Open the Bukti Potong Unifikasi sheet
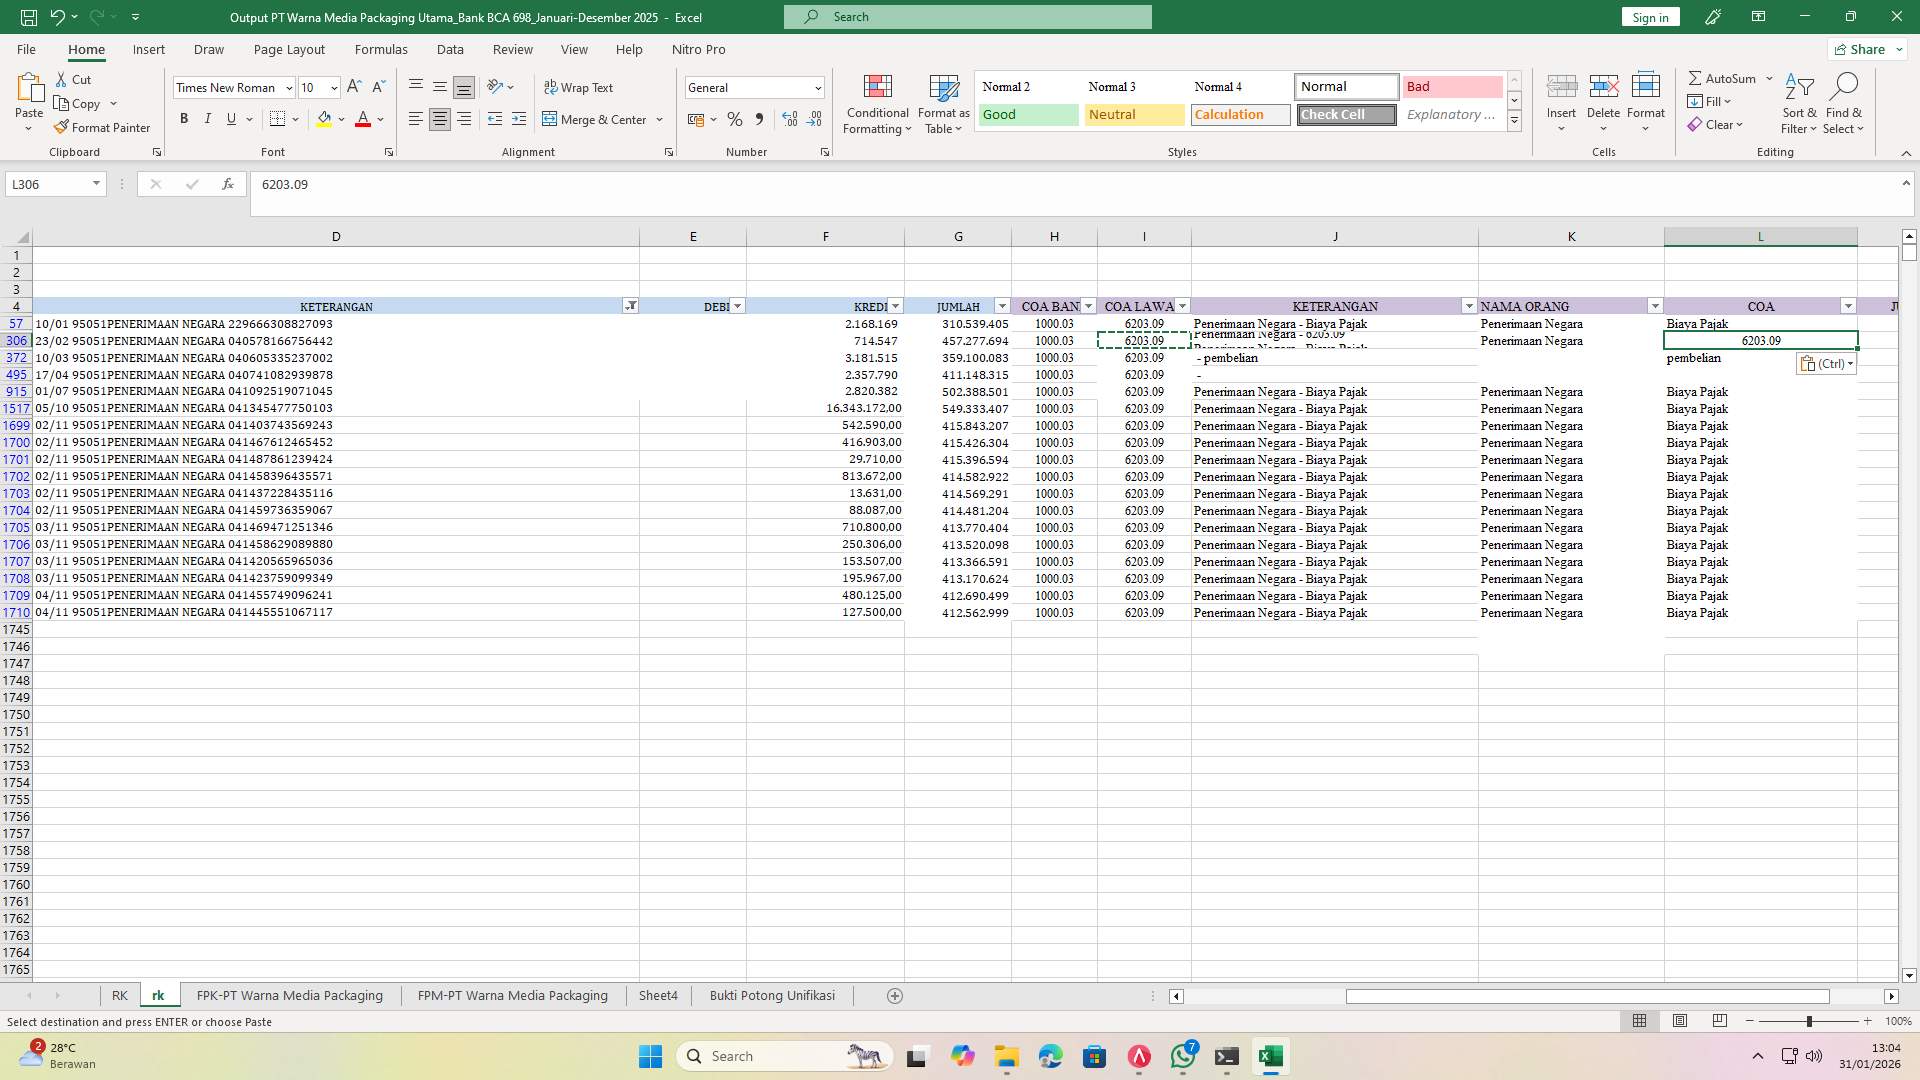 point(772,995)
